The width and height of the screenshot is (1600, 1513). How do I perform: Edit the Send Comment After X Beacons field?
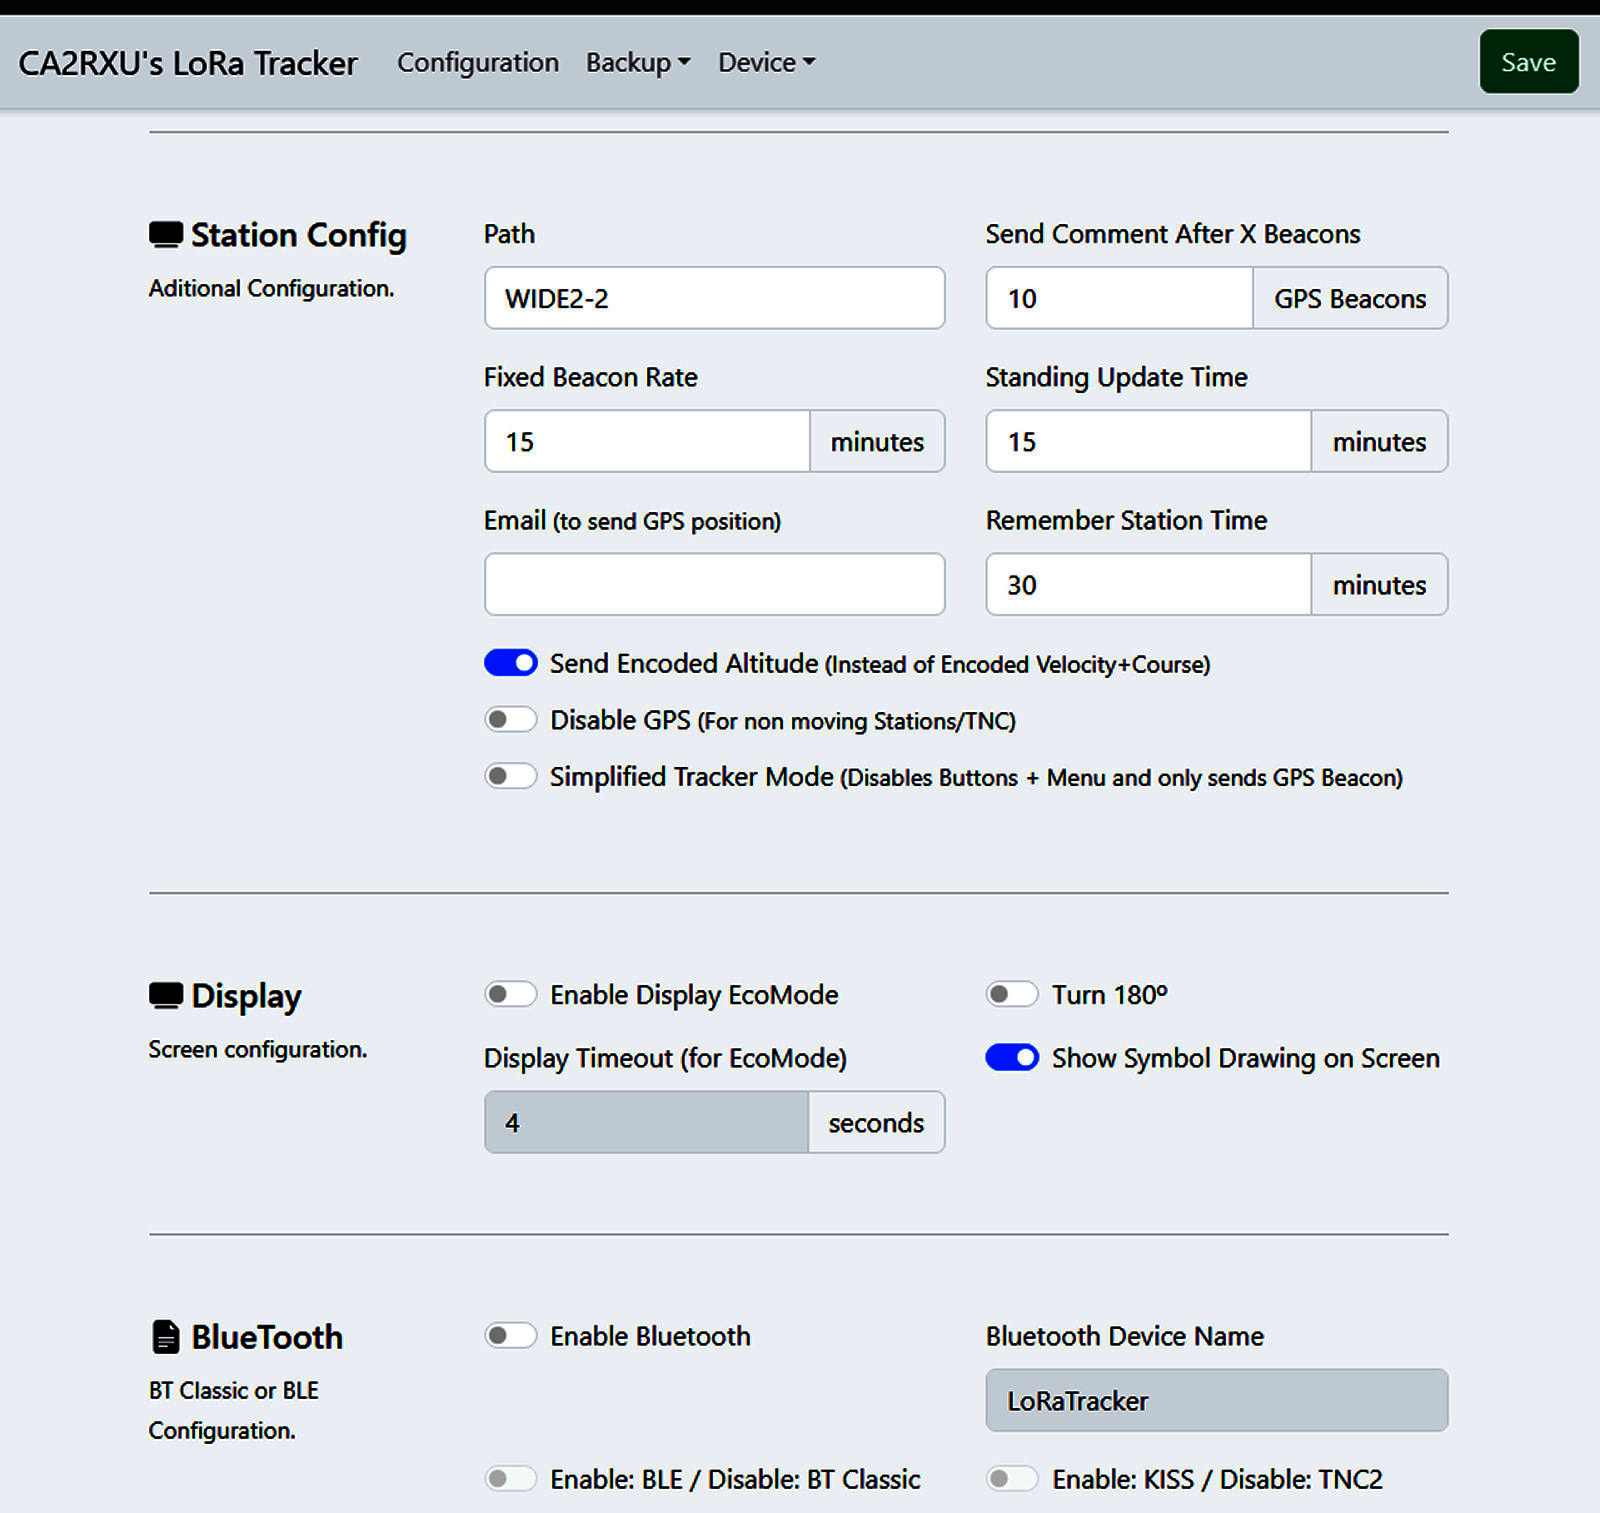pyautogui.click(x=1119, y=298)
